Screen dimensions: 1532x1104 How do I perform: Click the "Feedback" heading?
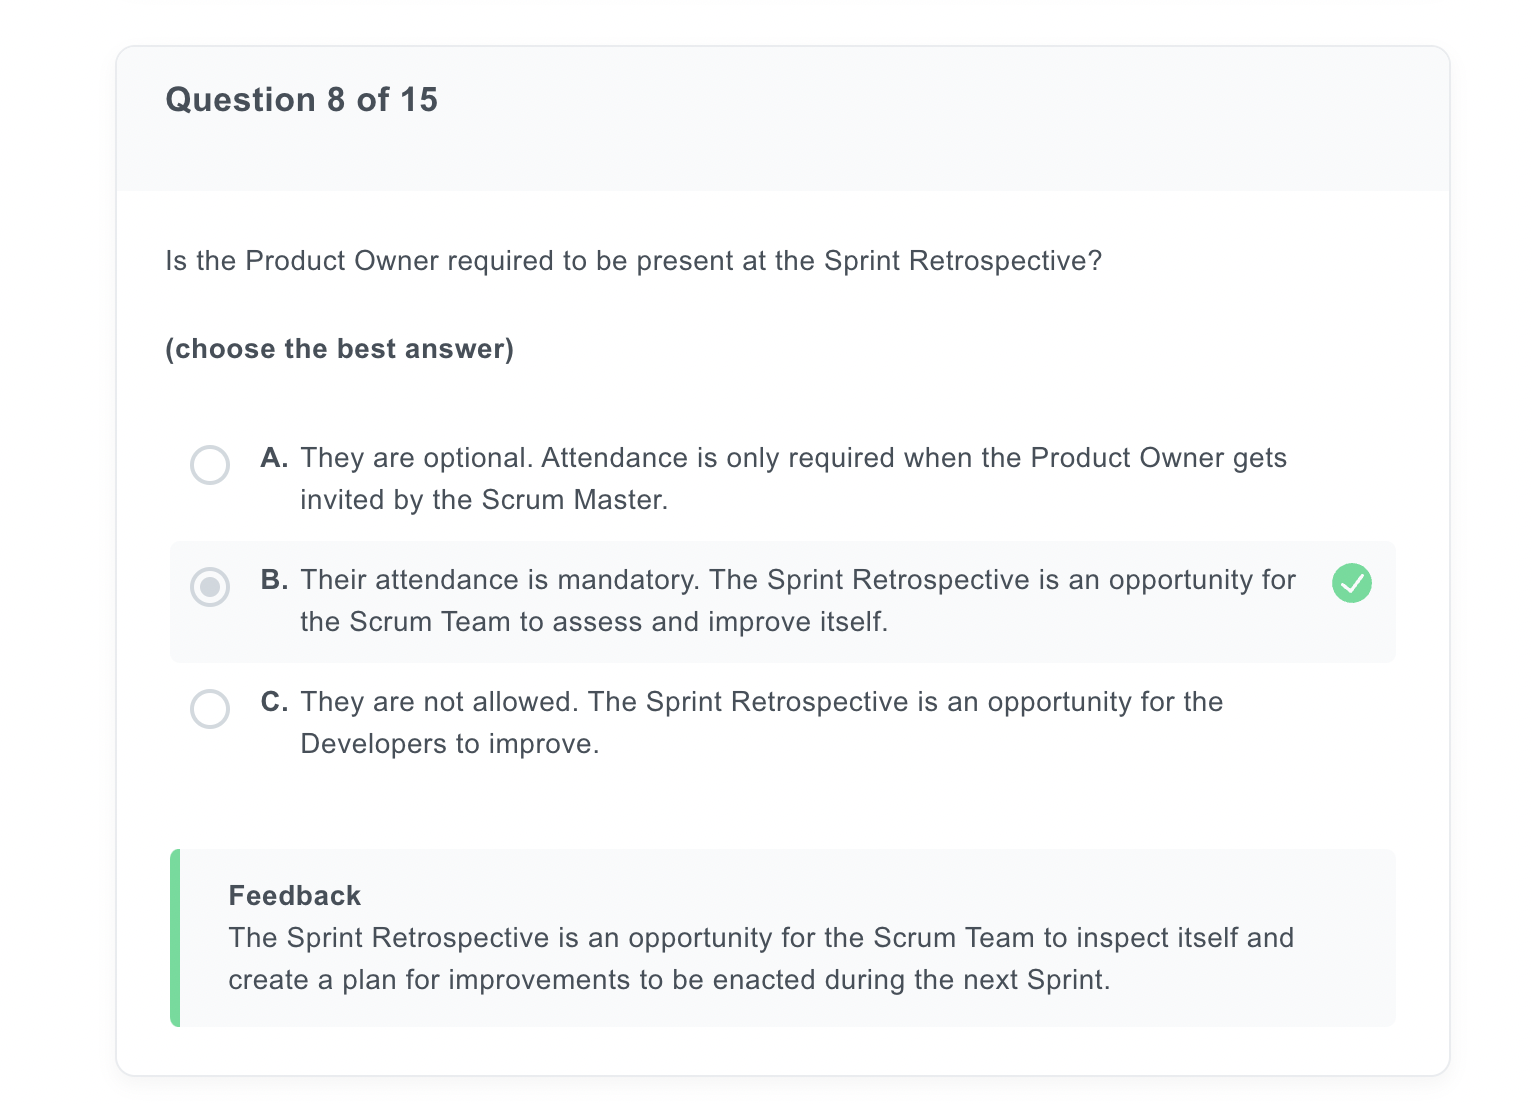(x=294, y=895)
